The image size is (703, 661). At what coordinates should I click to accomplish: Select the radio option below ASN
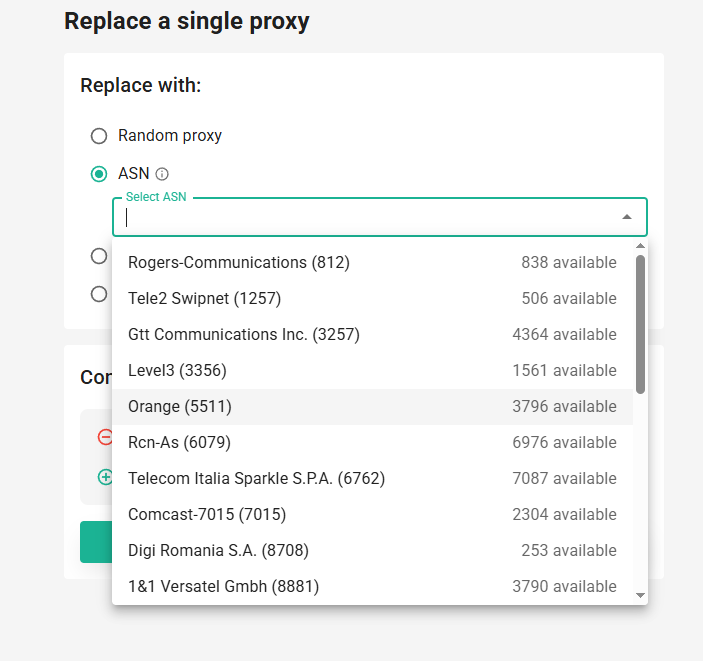99,257
